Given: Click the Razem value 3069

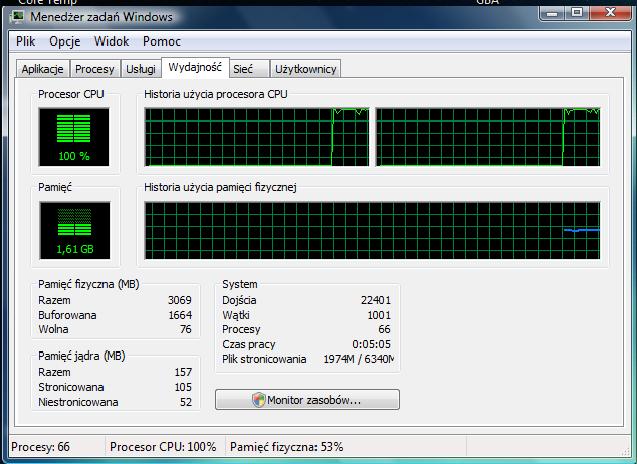Looking at the screenshot, I should pos(180,300).
